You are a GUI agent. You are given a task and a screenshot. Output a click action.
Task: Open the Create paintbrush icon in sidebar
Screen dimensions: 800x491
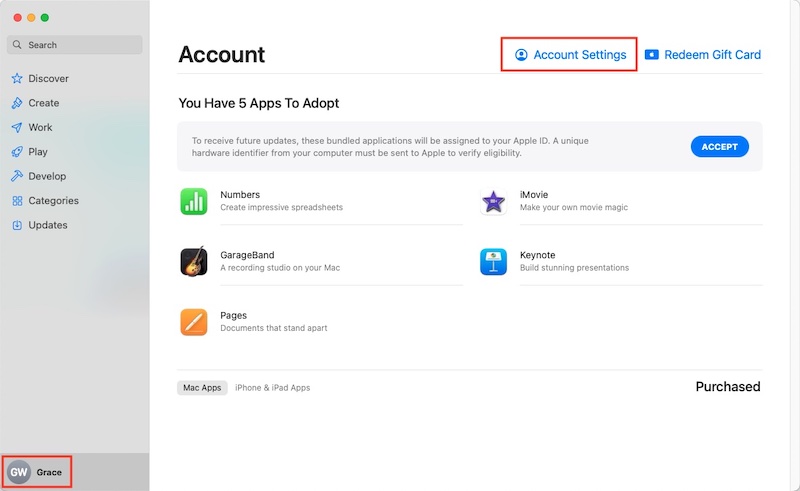17,103
